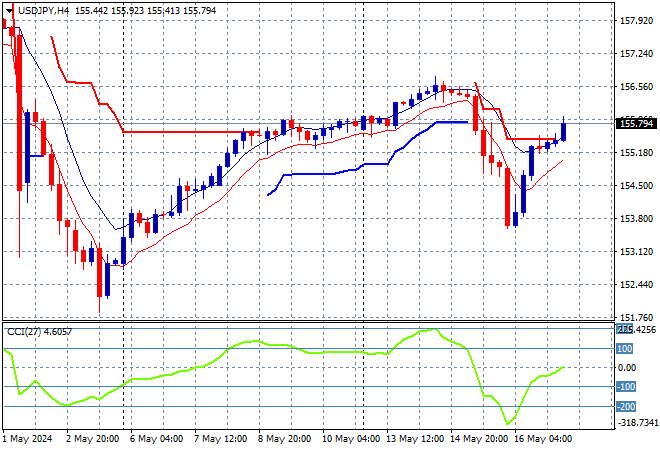Click the 2 May 20:00 time label
The width and height of the screenshot is (660, 450).
click(x=92, y=439)
